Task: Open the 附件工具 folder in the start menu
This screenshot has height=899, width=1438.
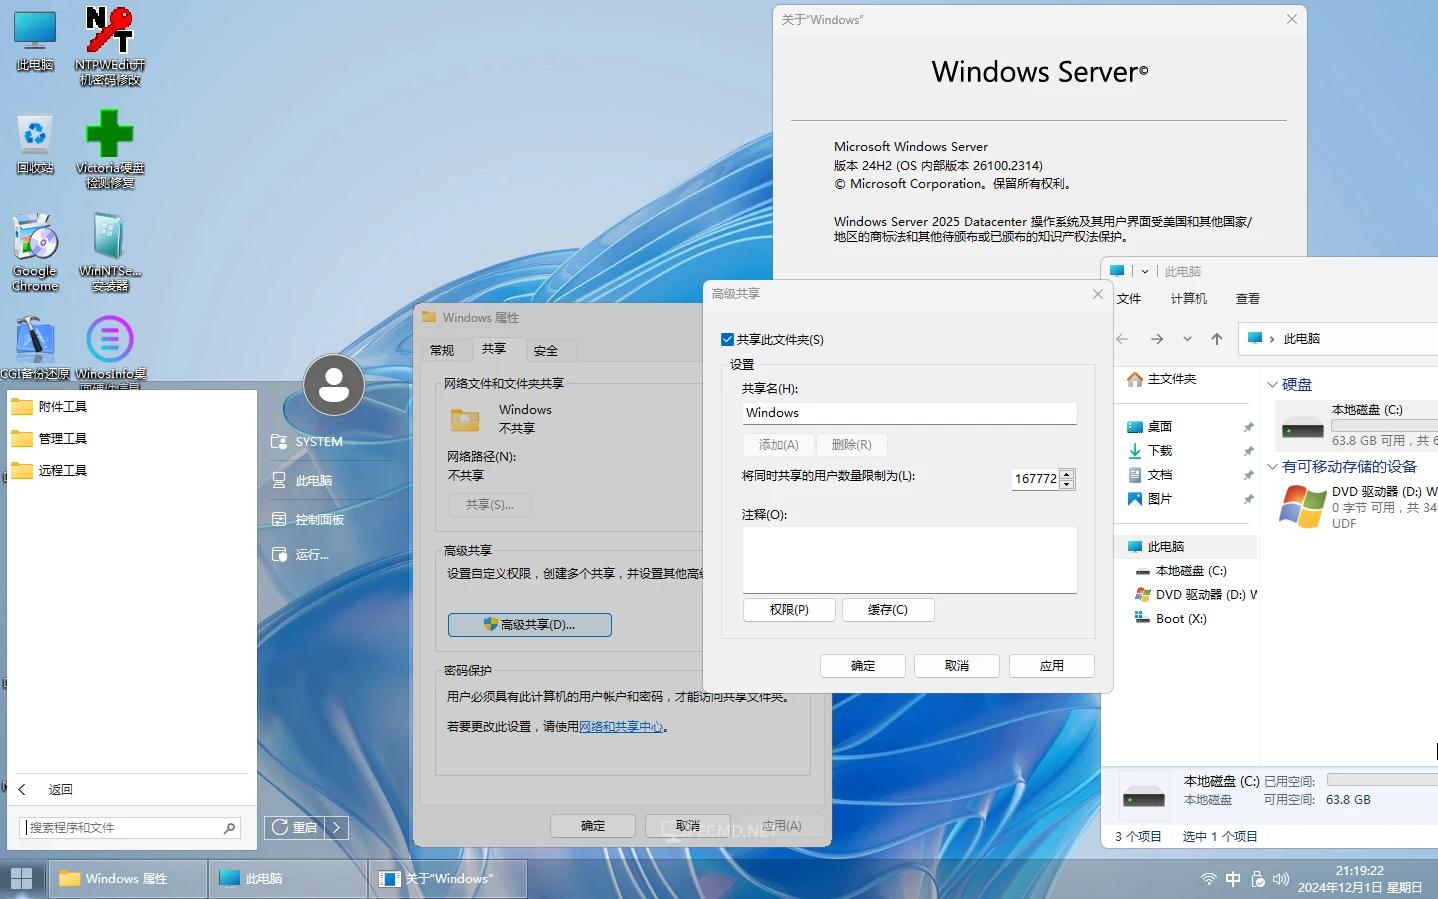Action: click(x=132, y=407)
